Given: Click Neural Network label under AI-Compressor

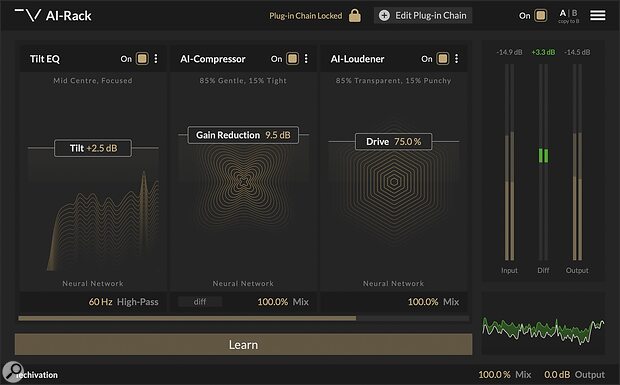Looking at the screenshot, I should tap(243, 283).
